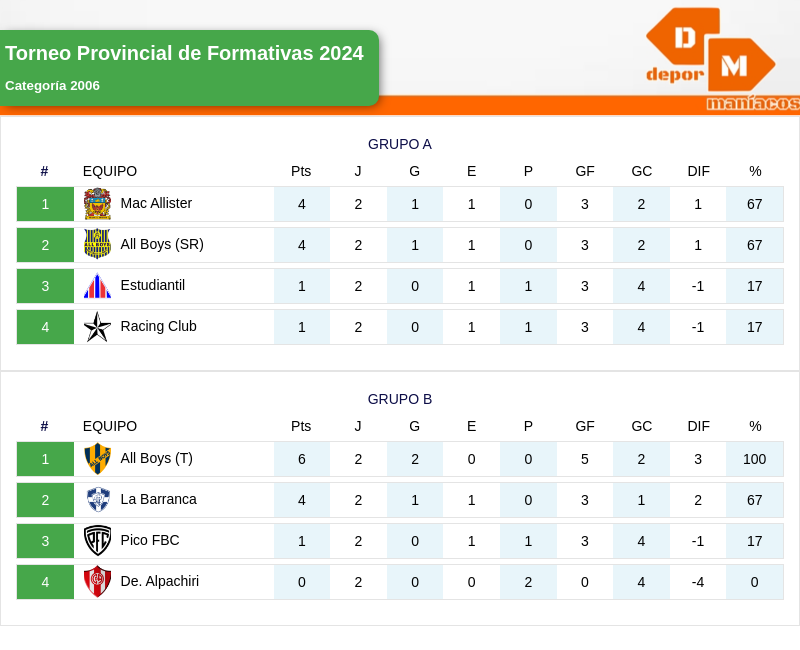Click the De. Alpachiri team crest
The height and width of the screenshot is (650, 800).
[x=97, y=582]
